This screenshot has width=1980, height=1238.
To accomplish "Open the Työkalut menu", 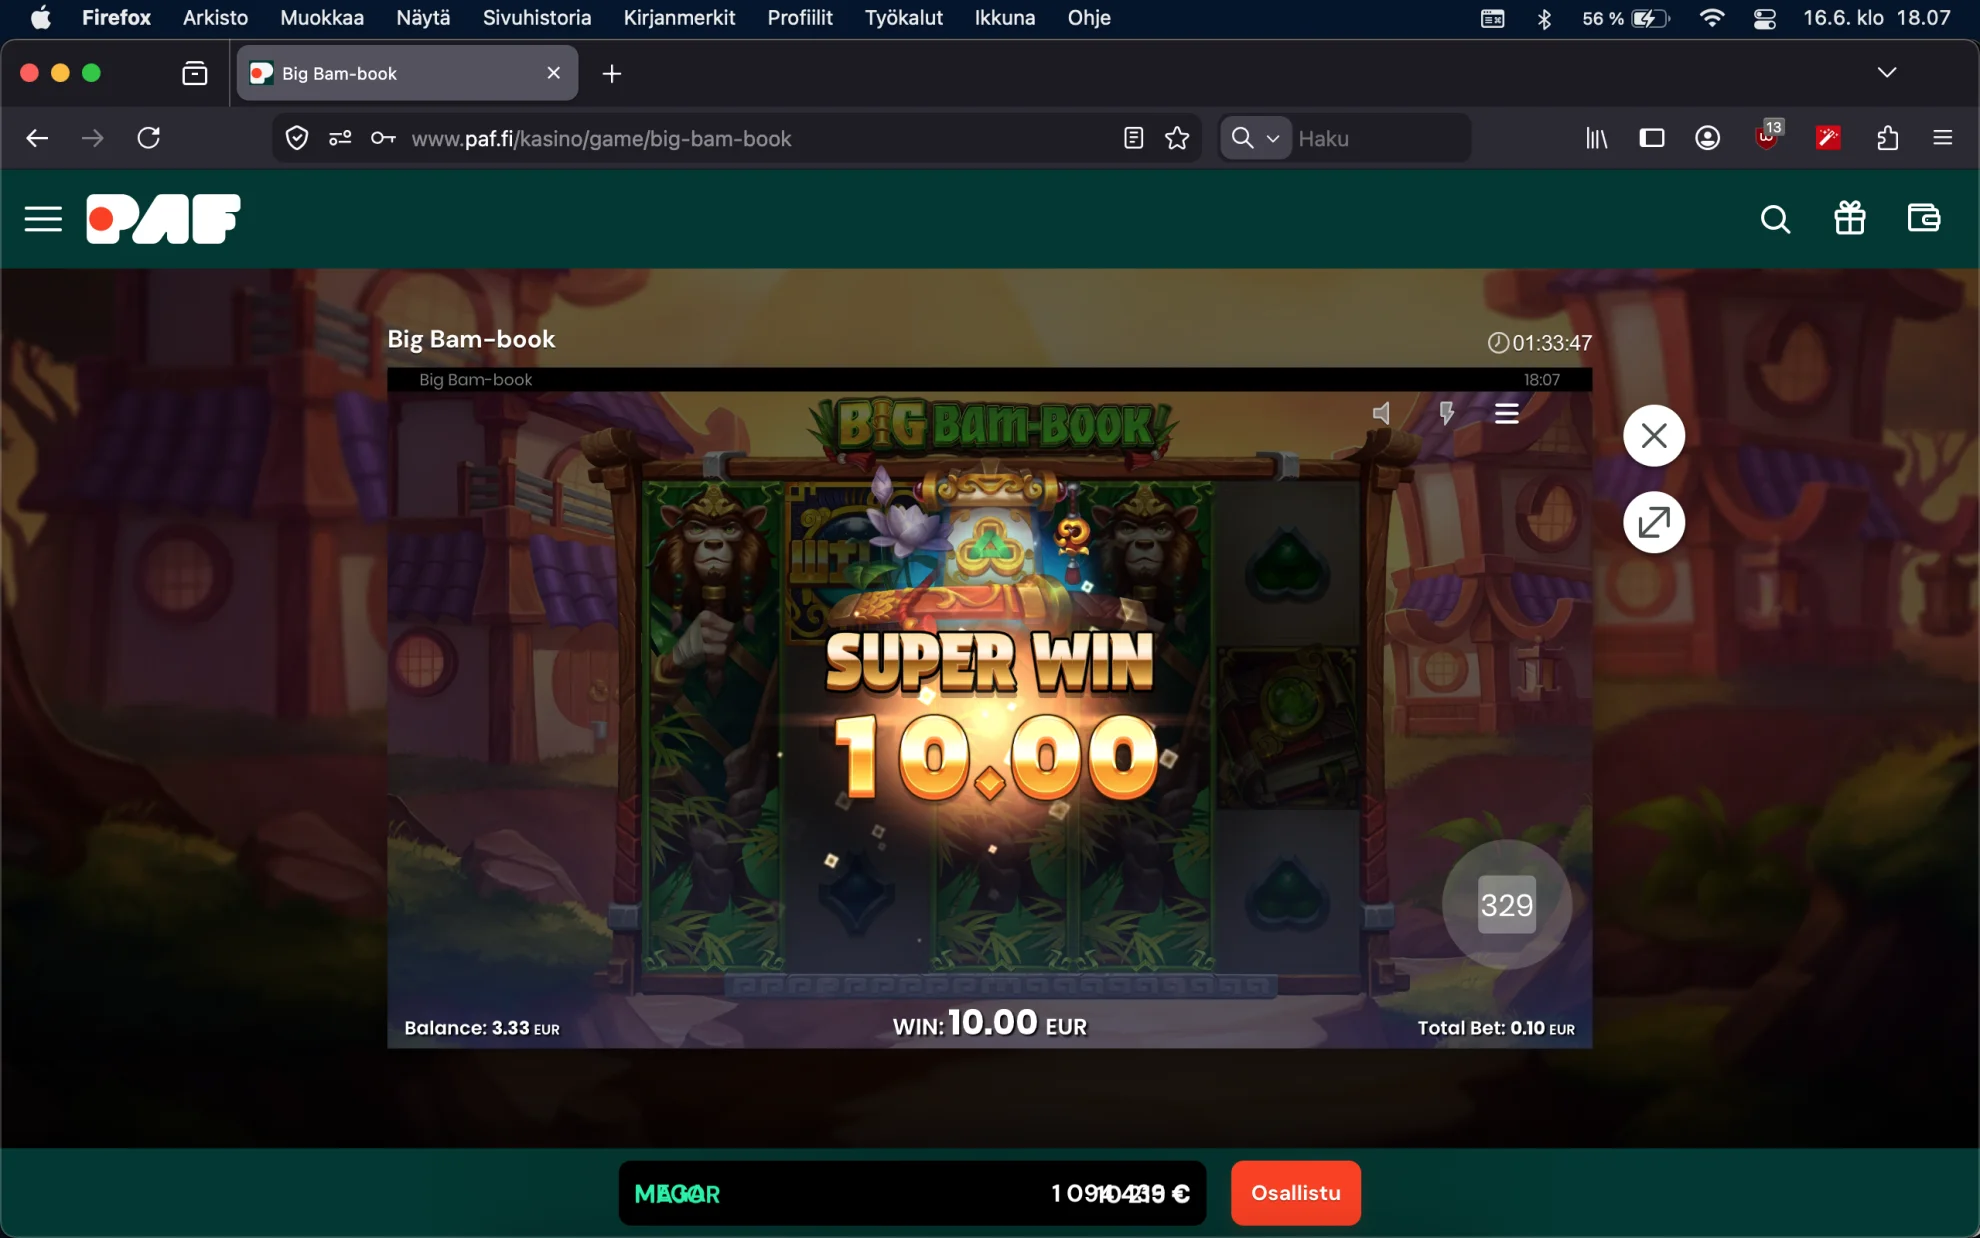I will [904, 18].
